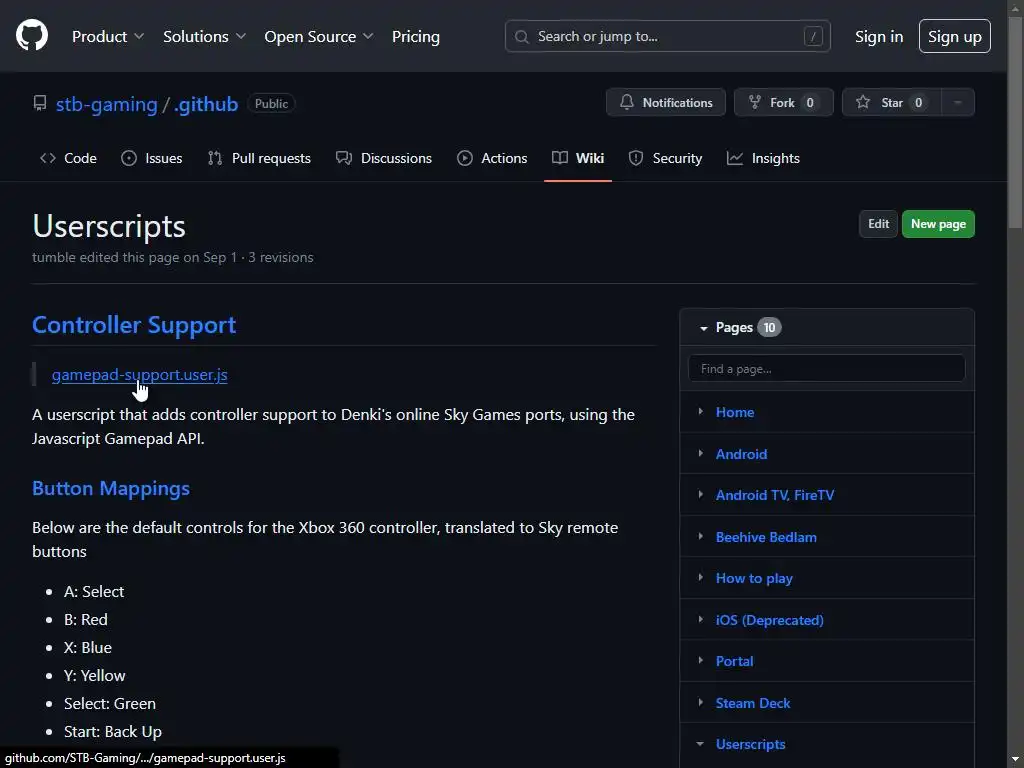1024x768 pixels.
Task: Open the stb-gaming organization link
Action: (x=106, y=104)
